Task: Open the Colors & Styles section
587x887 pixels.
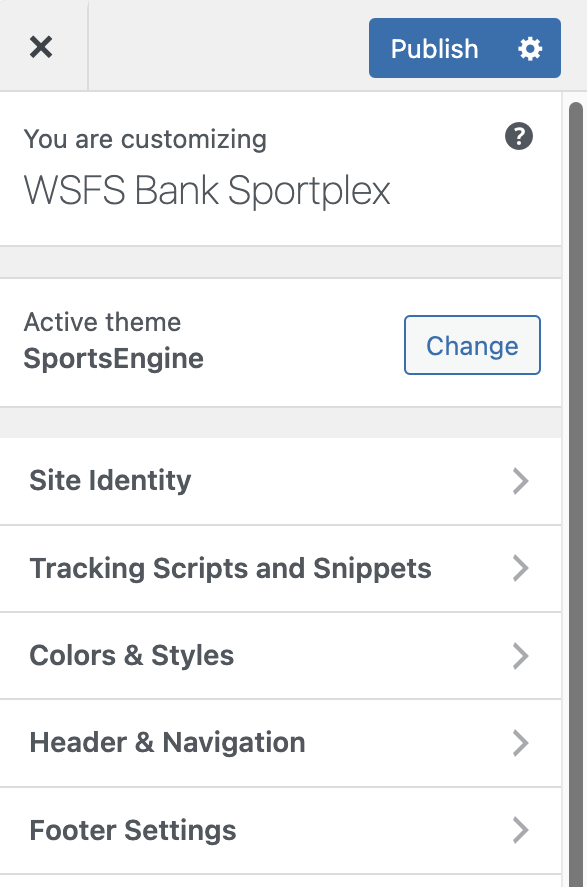Action: [x=280, y=656]
